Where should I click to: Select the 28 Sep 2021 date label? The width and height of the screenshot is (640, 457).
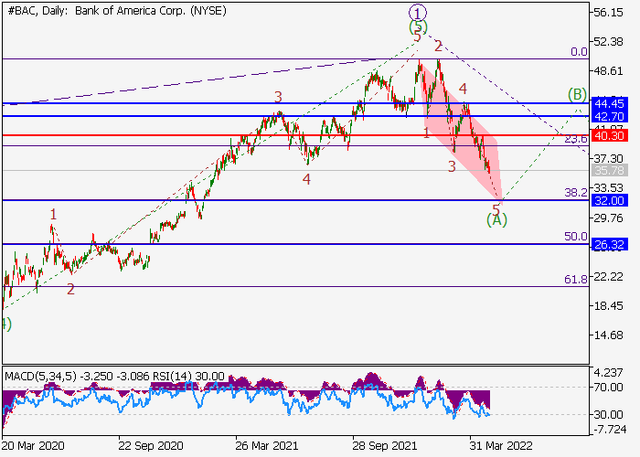[x=384, y=446]
